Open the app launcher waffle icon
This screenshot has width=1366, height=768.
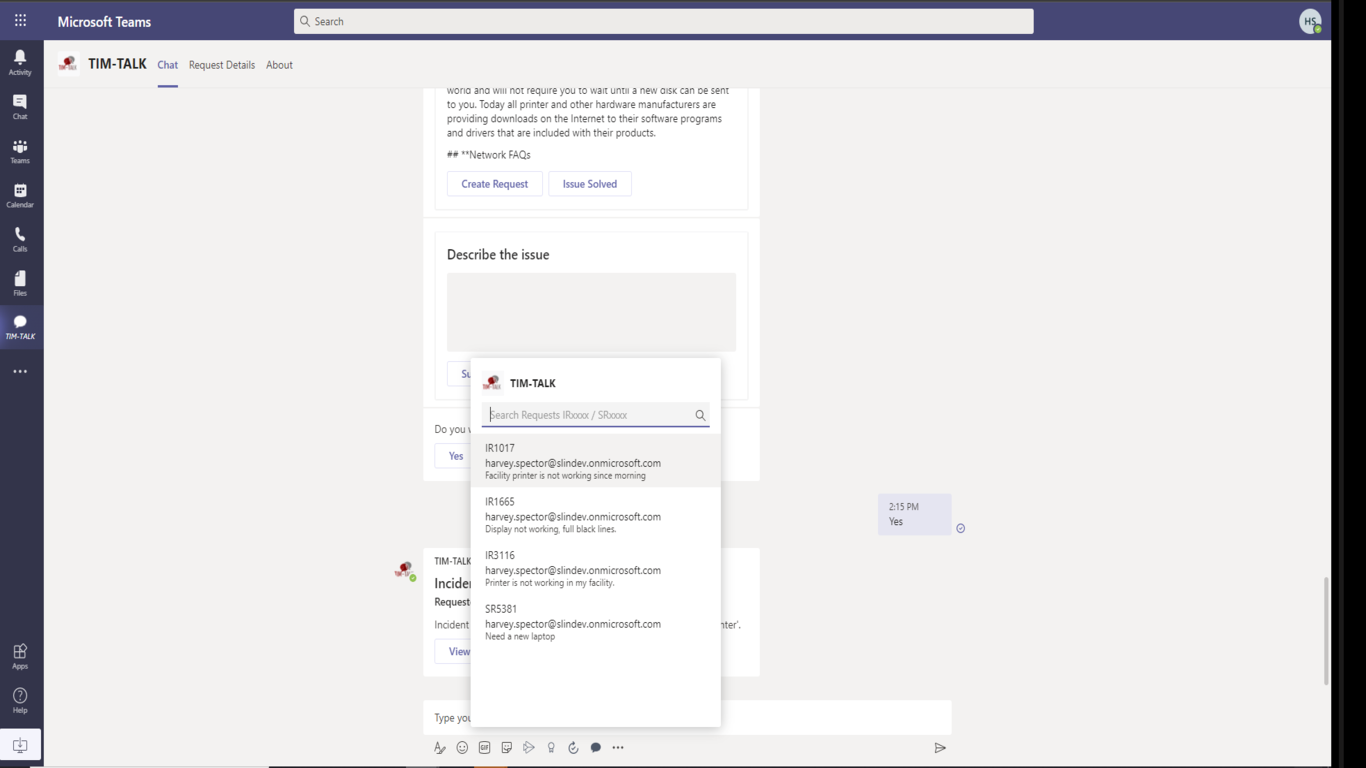point(20,21)
